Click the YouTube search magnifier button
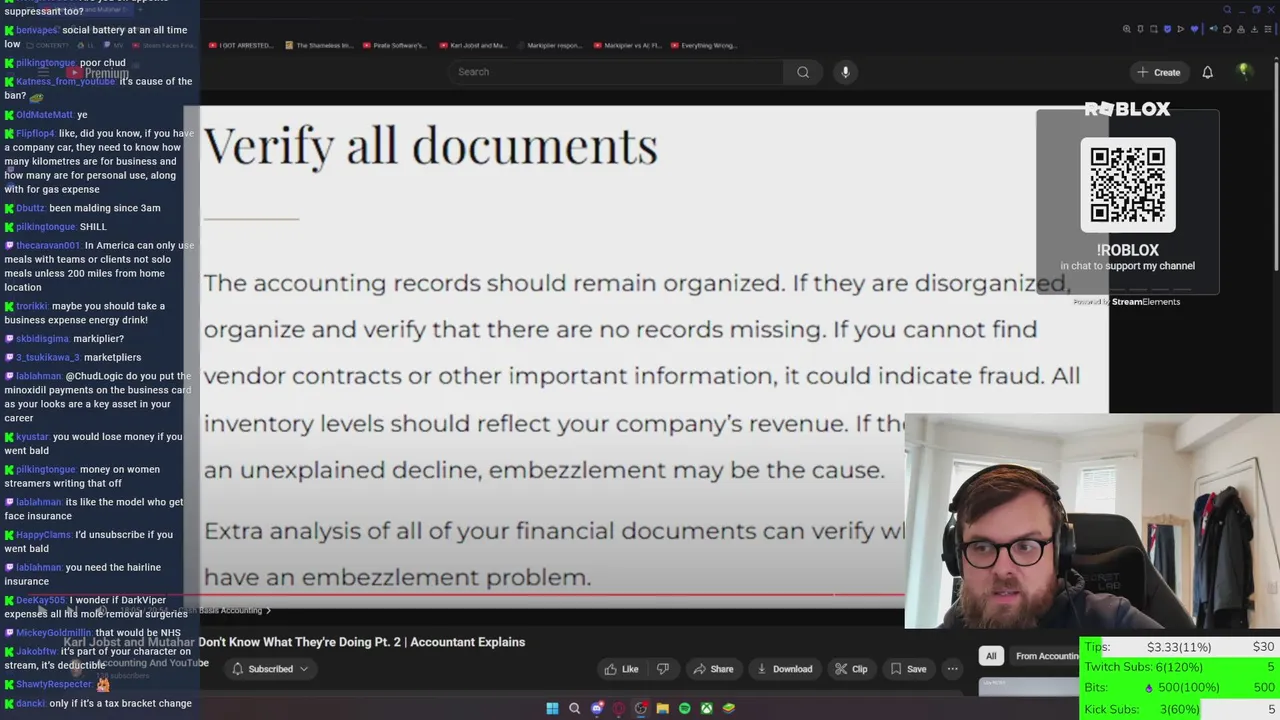 pos(803,72)
